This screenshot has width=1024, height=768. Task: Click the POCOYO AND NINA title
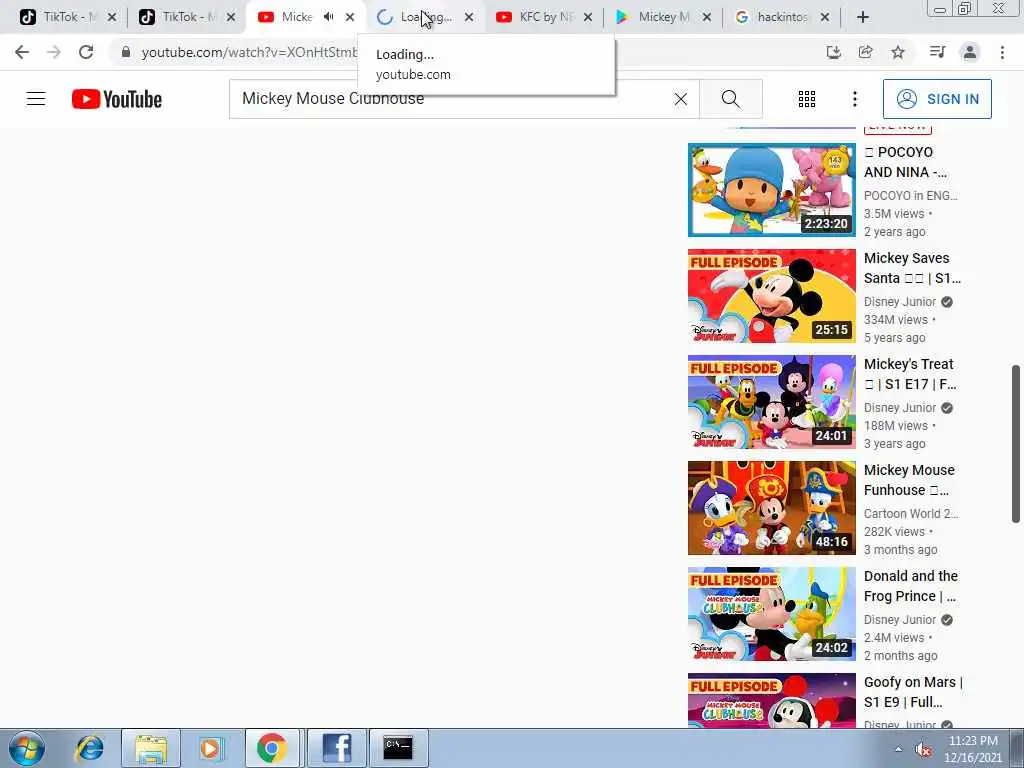(905, 162)
